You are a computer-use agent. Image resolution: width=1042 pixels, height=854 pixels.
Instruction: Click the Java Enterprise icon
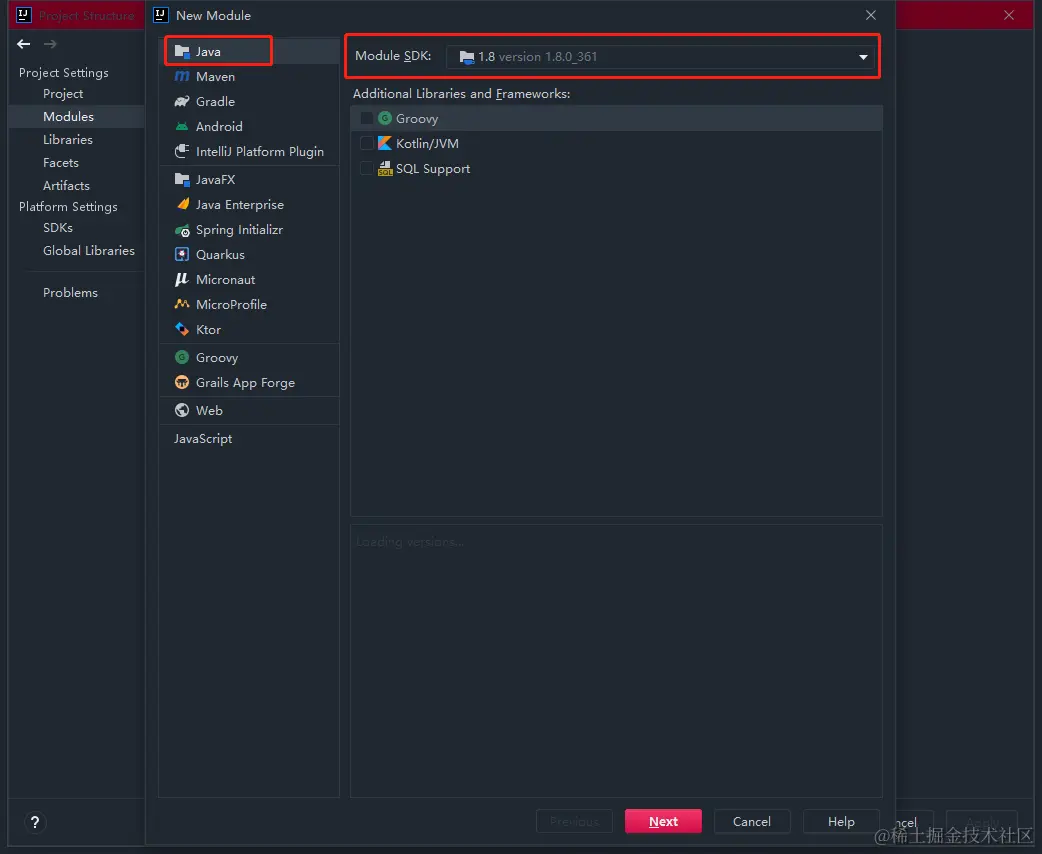pos(181,204)
